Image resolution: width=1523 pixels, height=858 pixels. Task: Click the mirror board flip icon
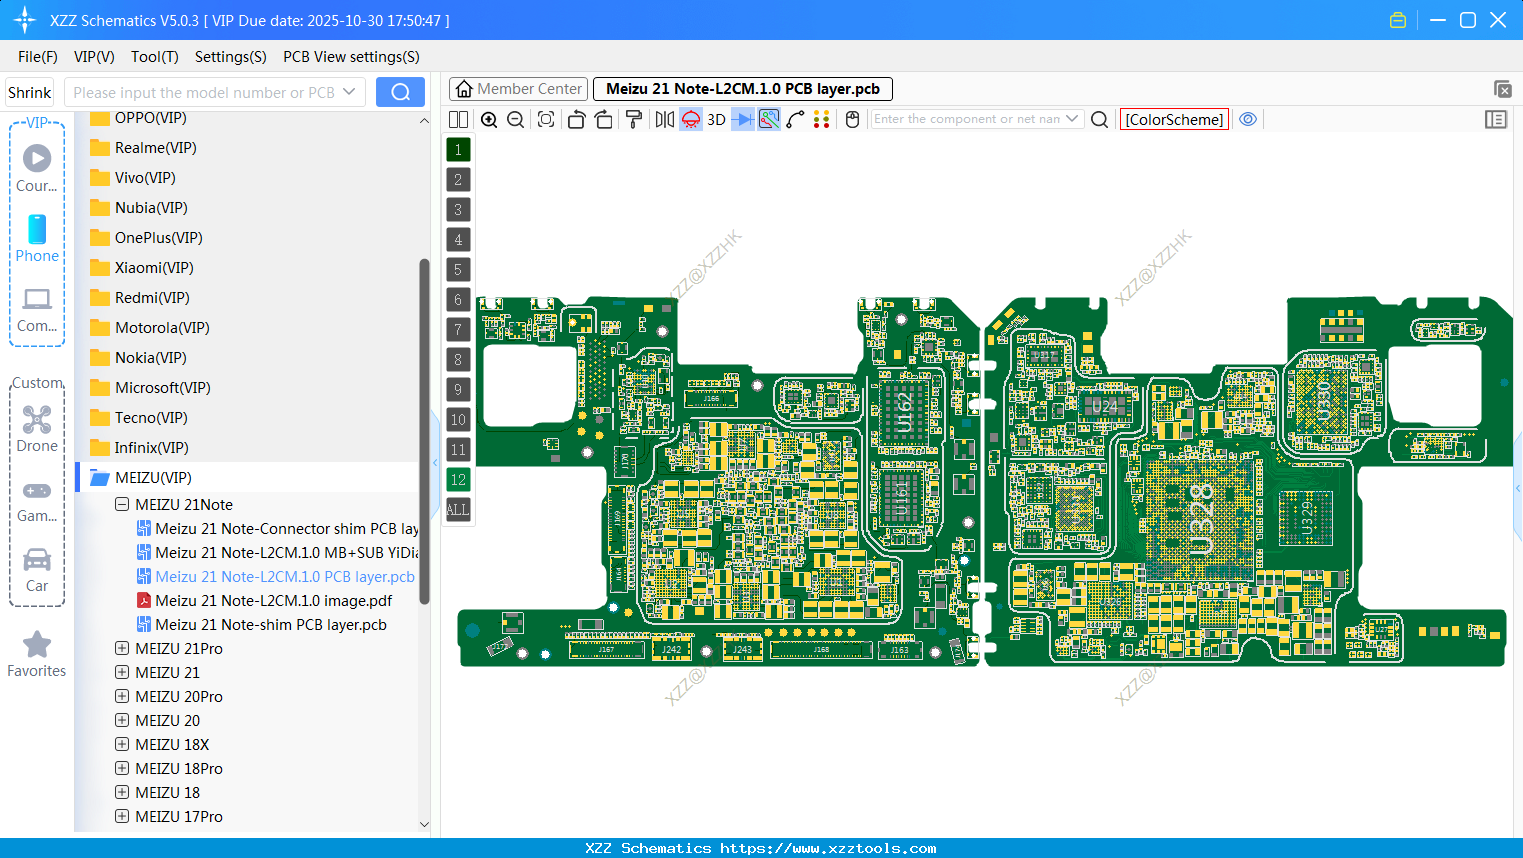tap(665, 120)
